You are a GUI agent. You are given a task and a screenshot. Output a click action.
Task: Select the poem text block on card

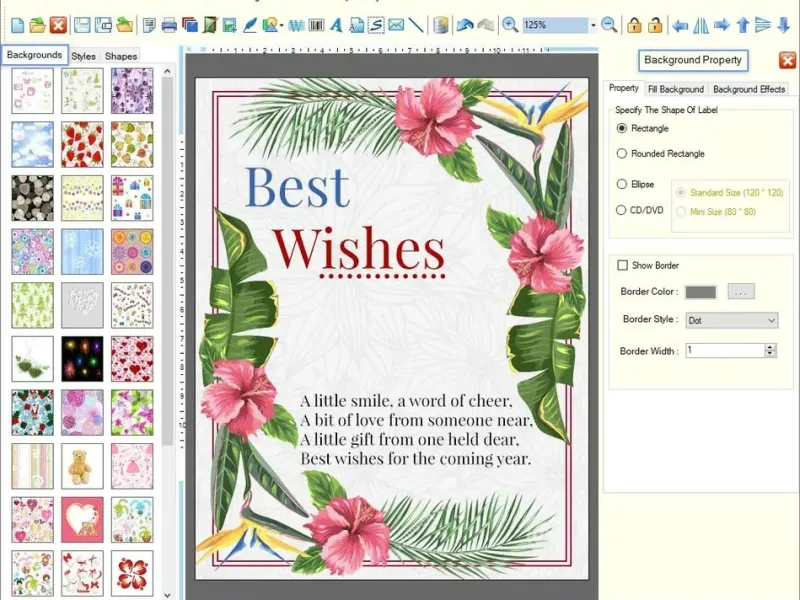pos(416,430)
